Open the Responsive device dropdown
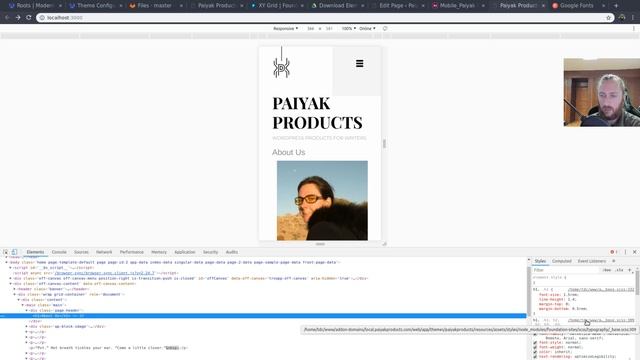The height and width of the screenshot is (360, 640). pos(285,29)
